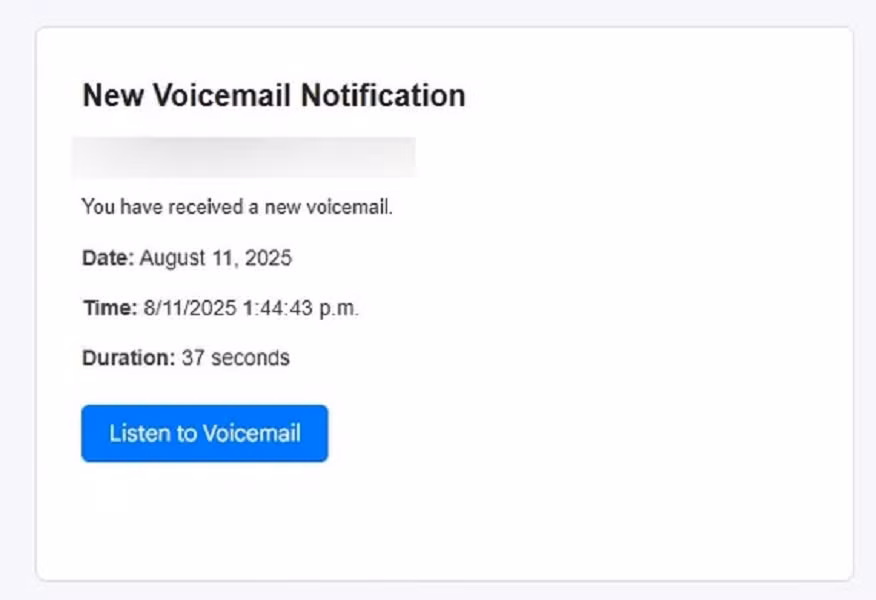Click the bold "Time:" label
This screenshot has width=876, height=600.
pyautogui.click(x=109, y=307)
